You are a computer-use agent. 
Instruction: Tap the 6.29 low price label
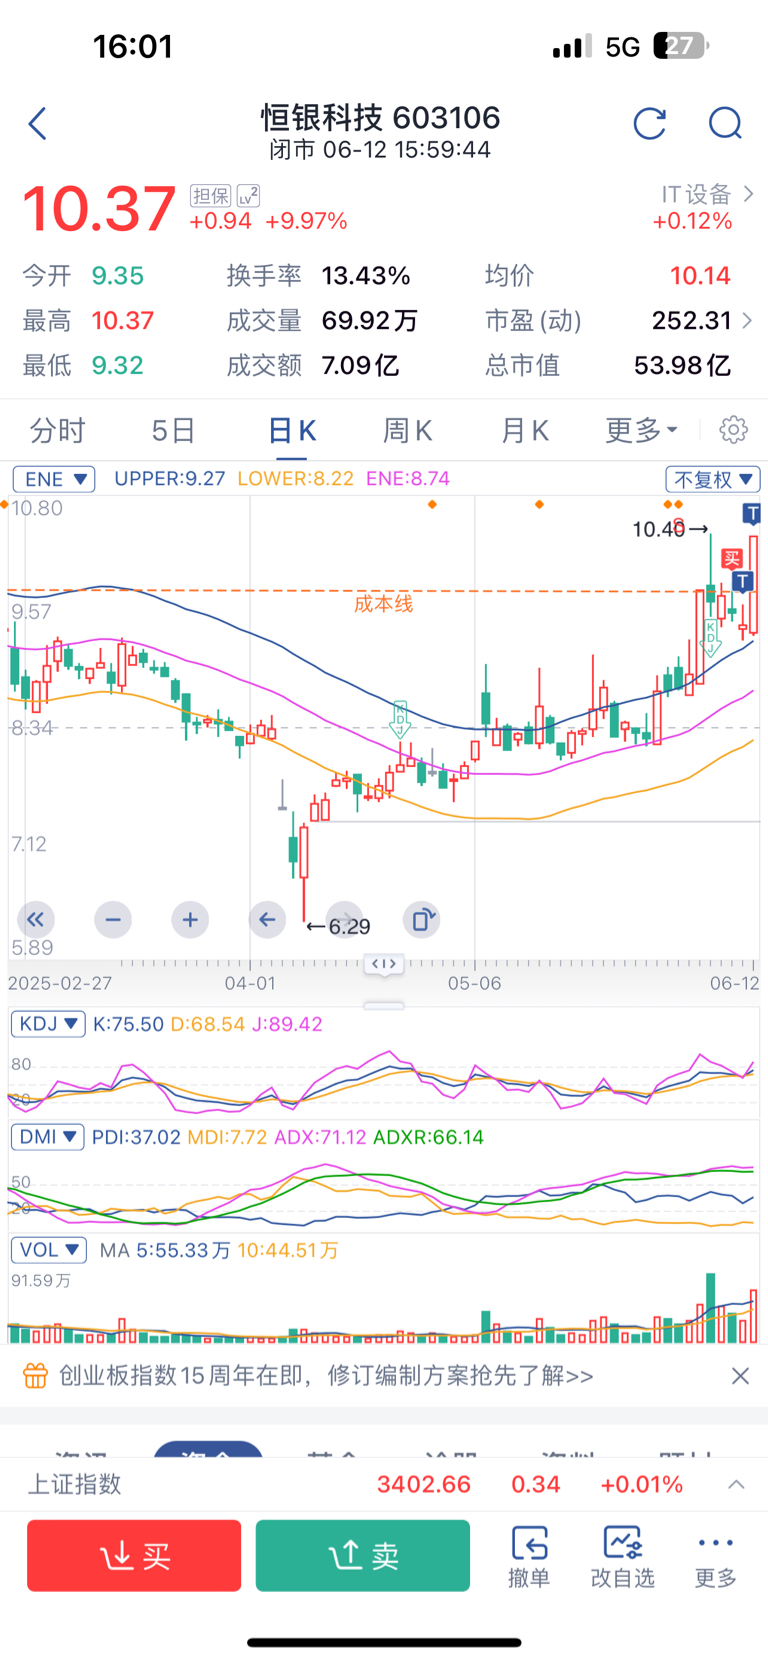click(349, 927)
